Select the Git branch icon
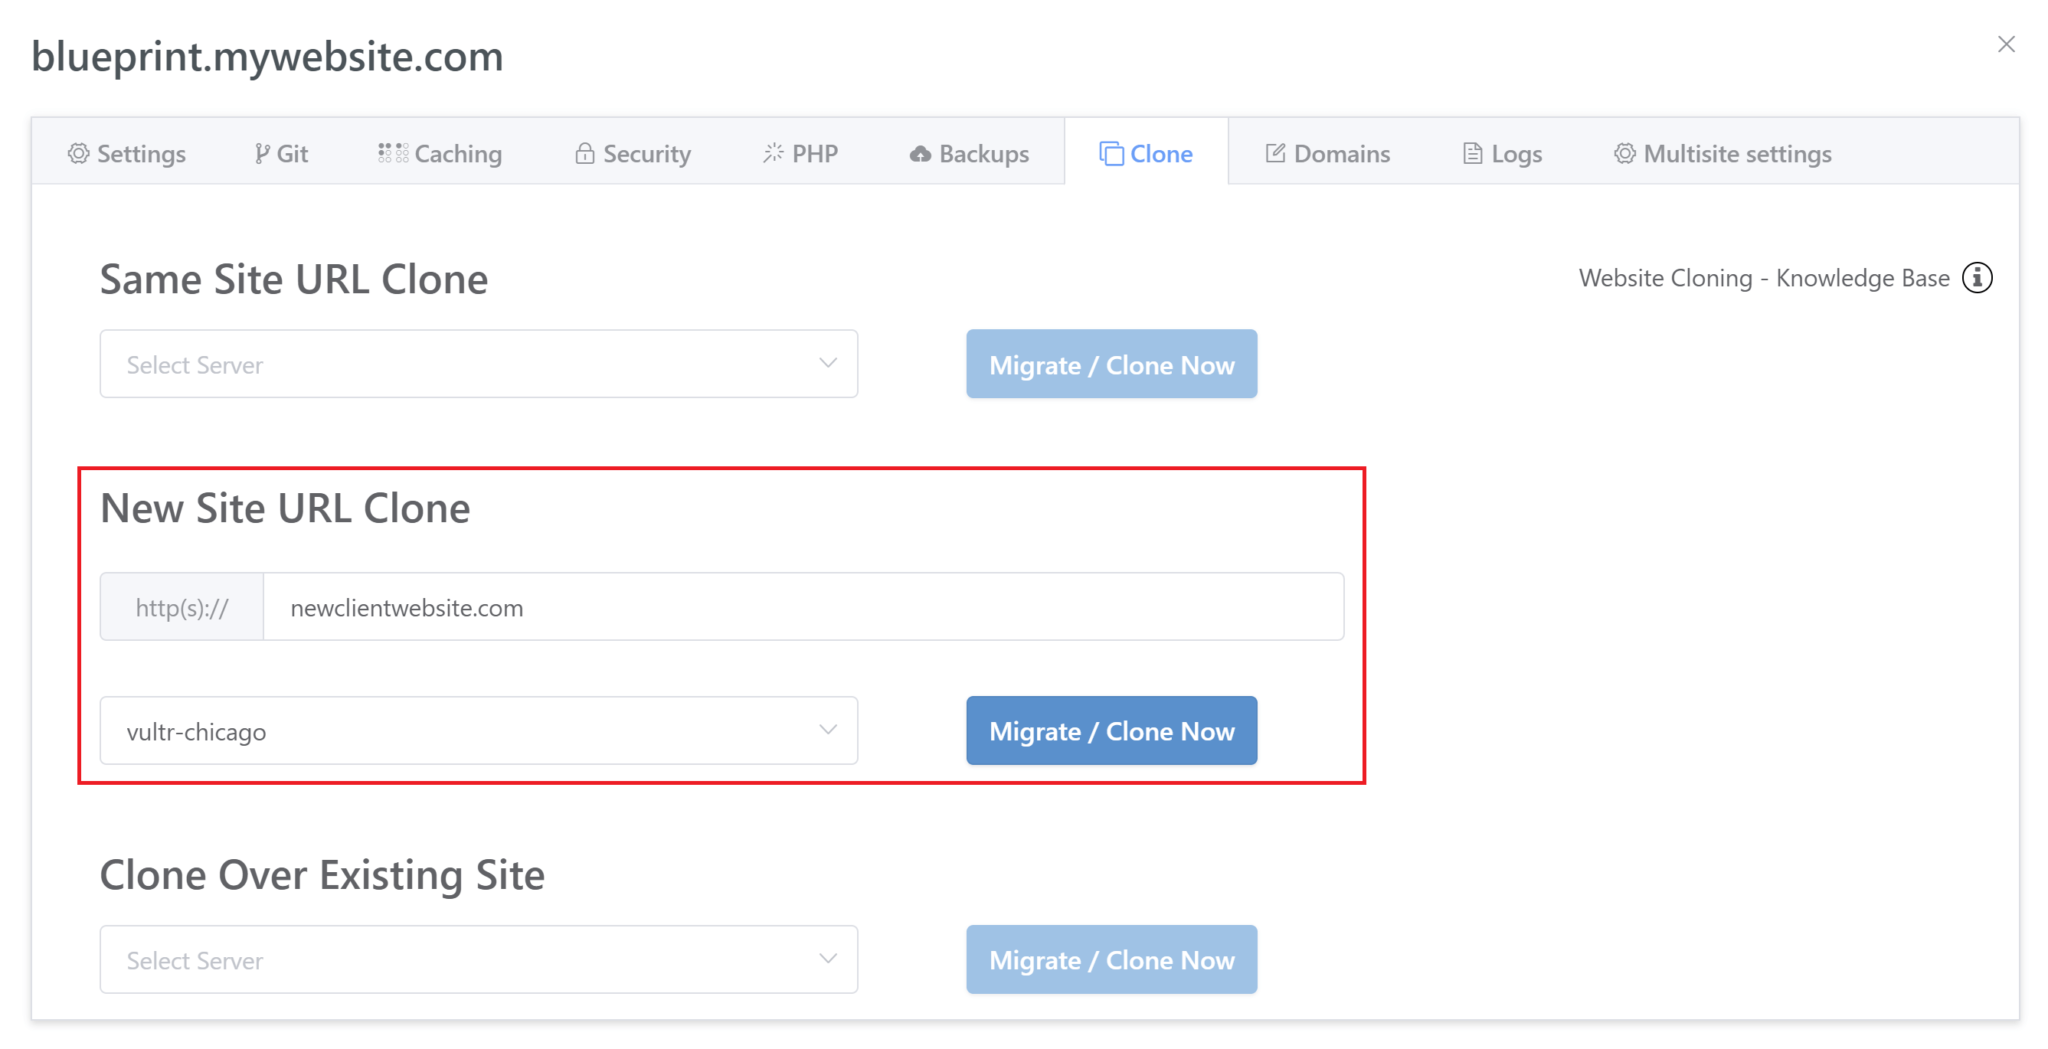The width and height of the screenshot is (2048, 1049). click(x=261, y=153)
